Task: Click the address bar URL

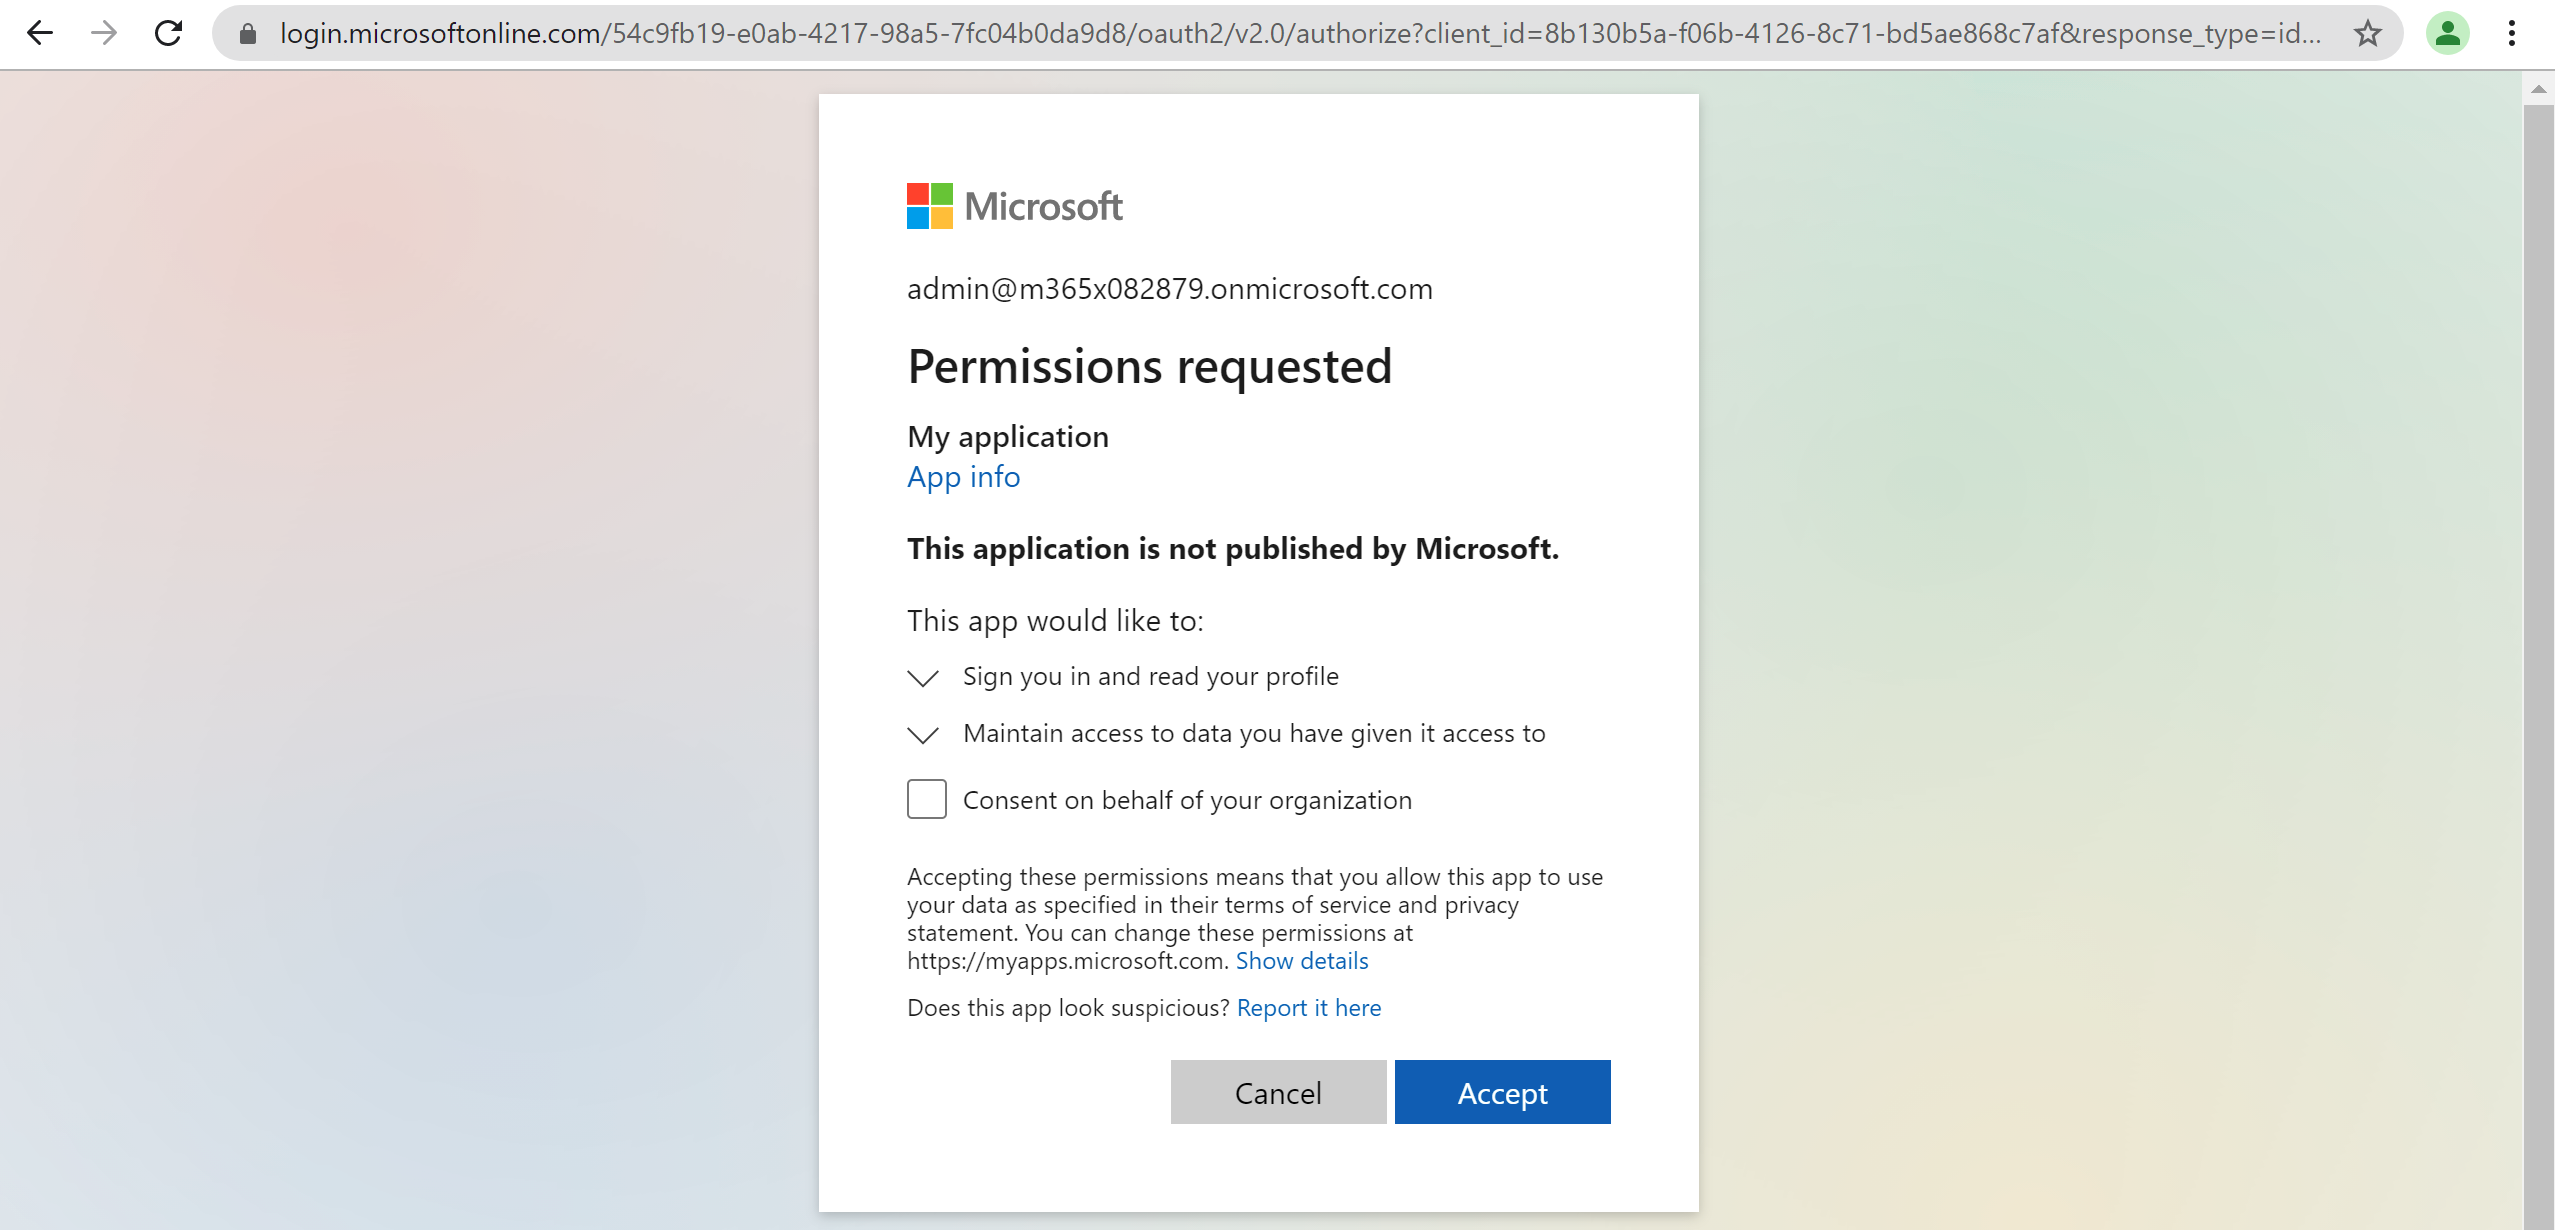Action: point(1300,34)
